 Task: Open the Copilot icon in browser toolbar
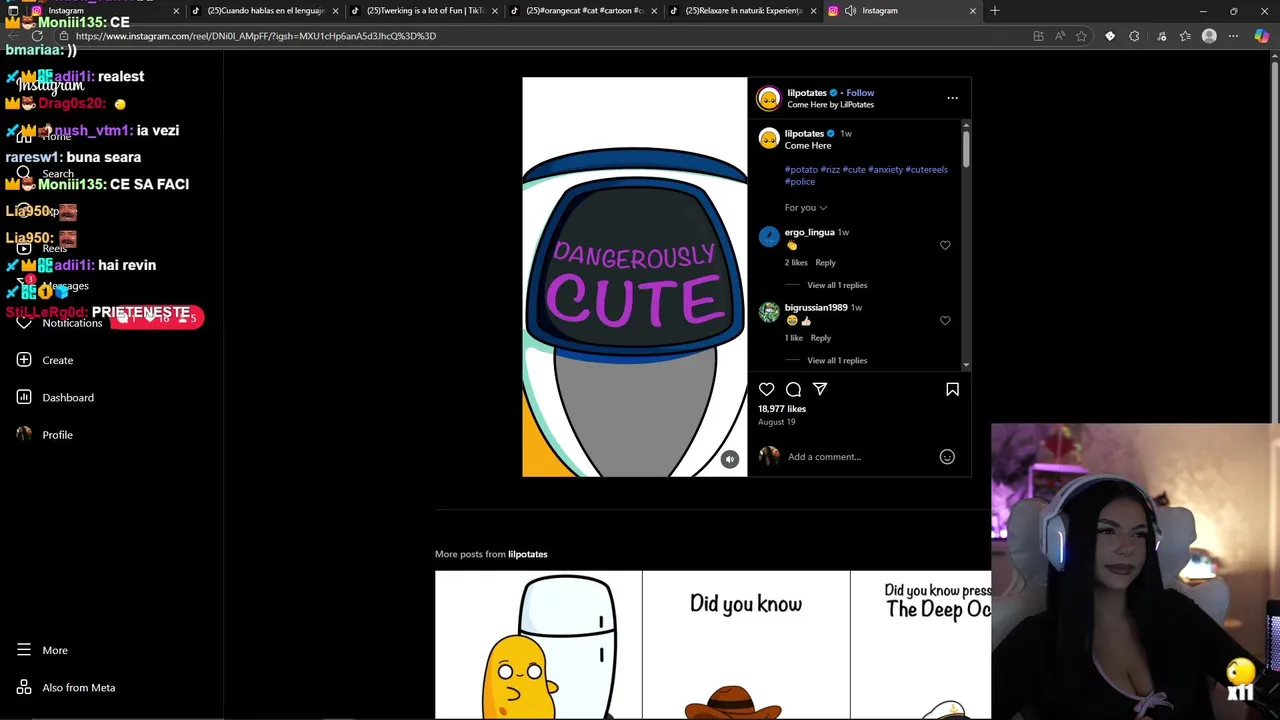(x=1260, y=36)
